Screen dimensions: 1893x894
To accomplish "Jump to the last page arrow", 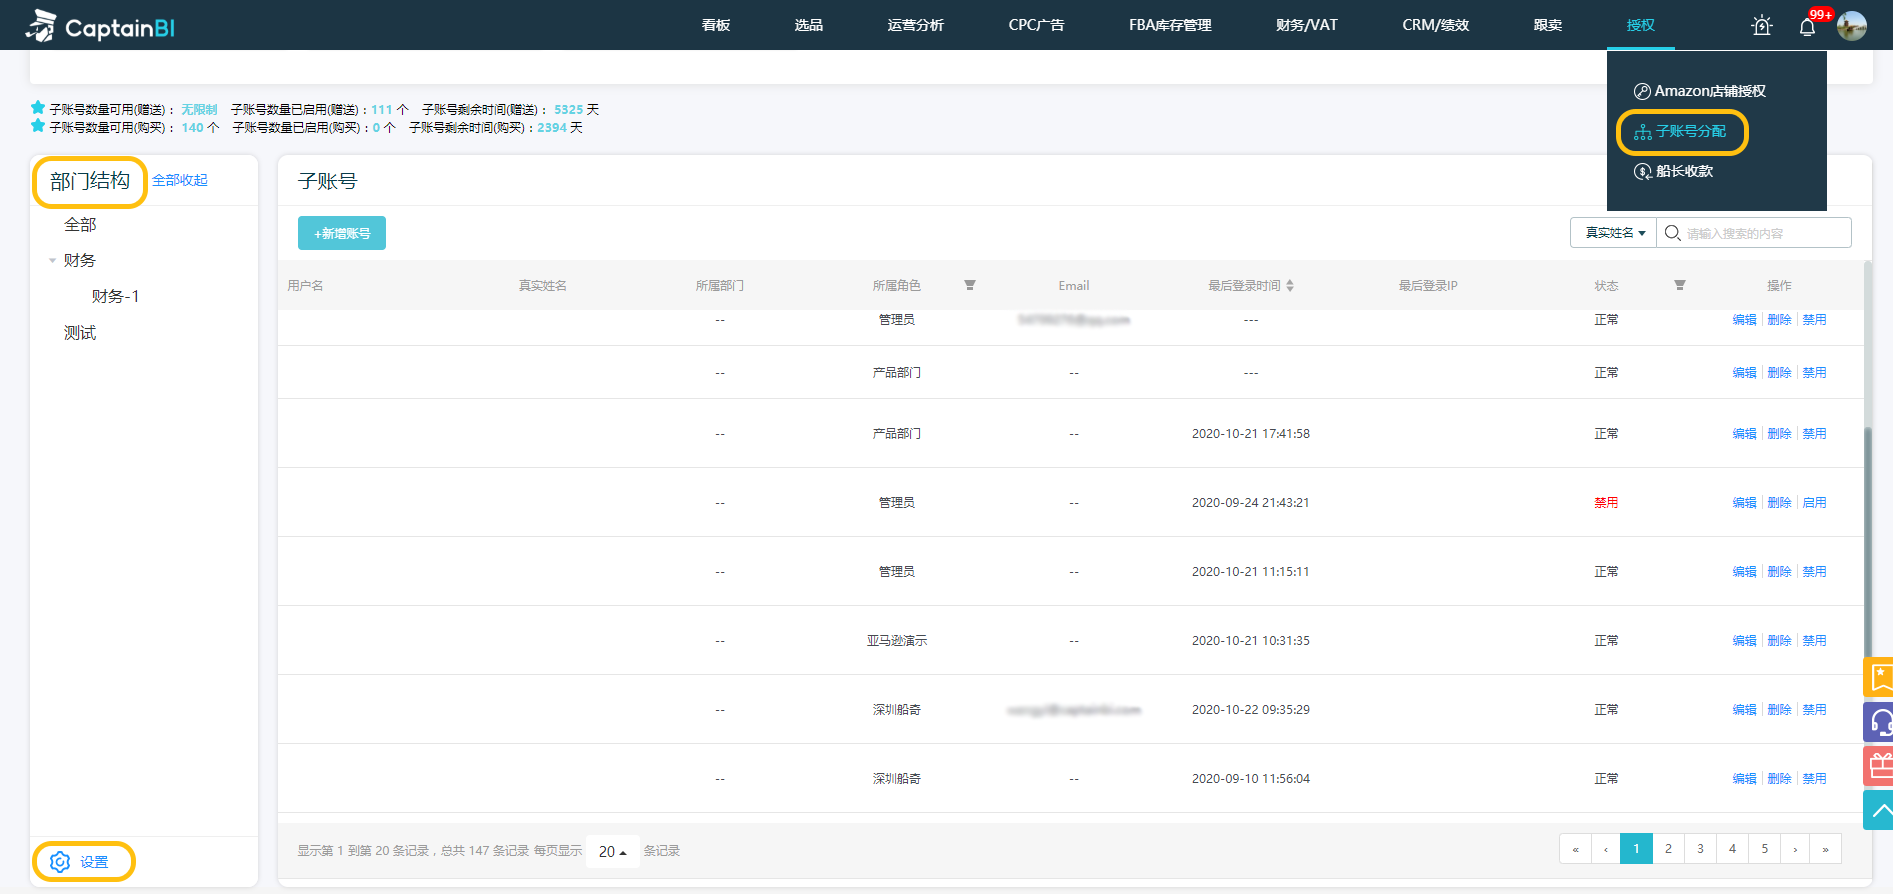I will (1825, 849).
